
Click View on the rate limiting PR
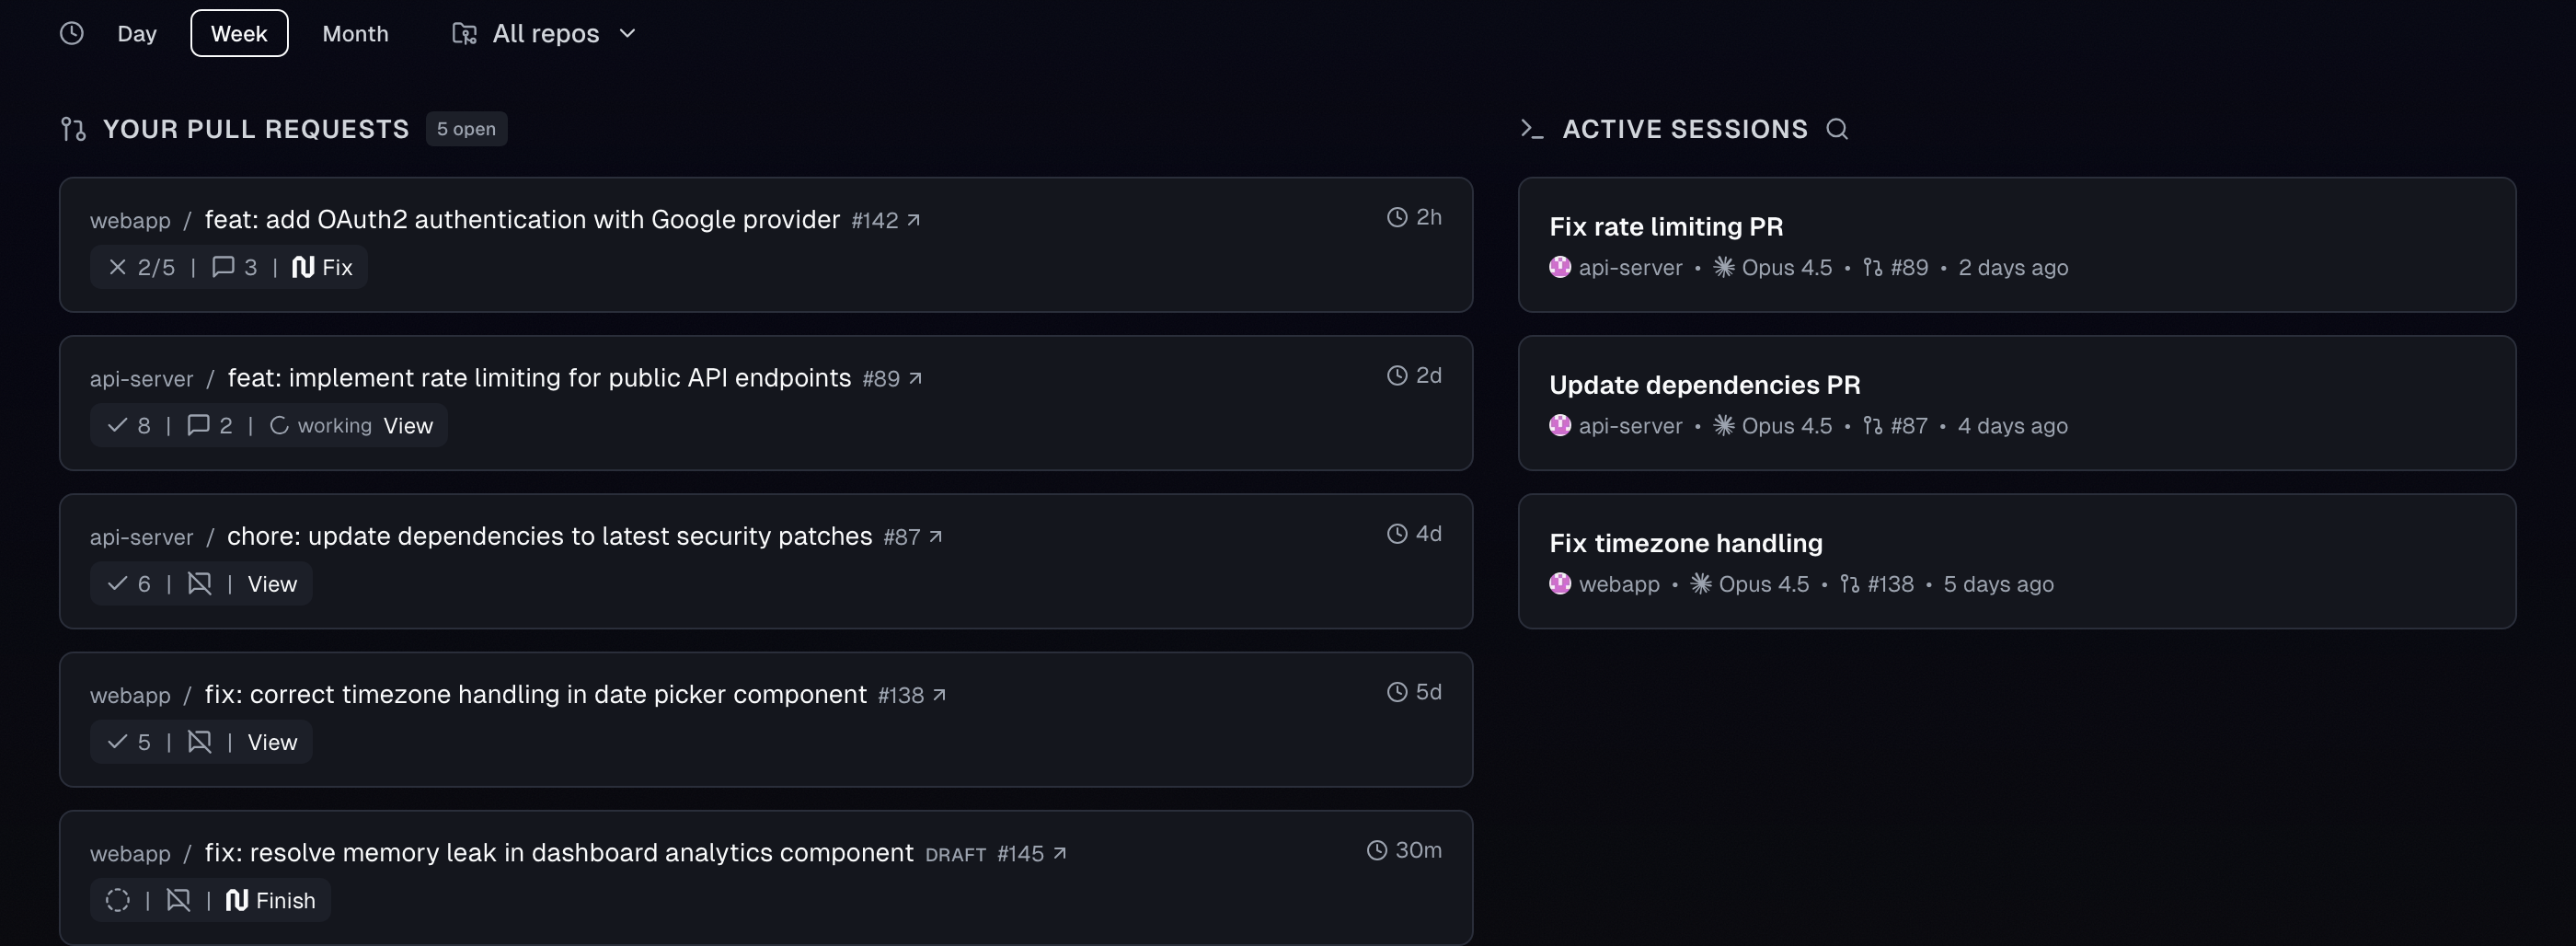(408, 426)
